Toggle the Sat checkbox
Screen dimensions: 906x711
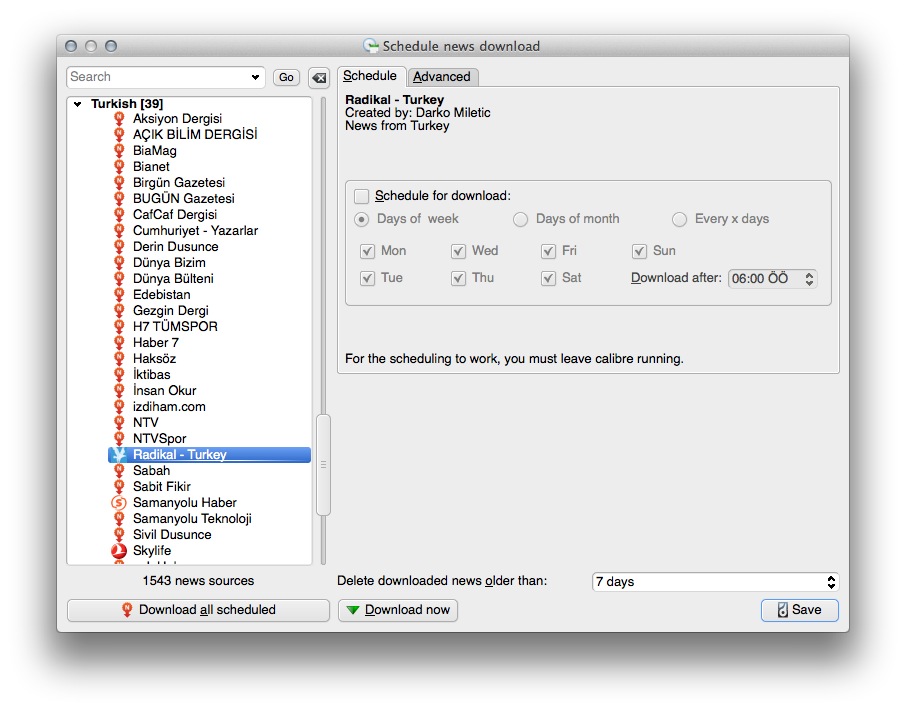(548, 278)
